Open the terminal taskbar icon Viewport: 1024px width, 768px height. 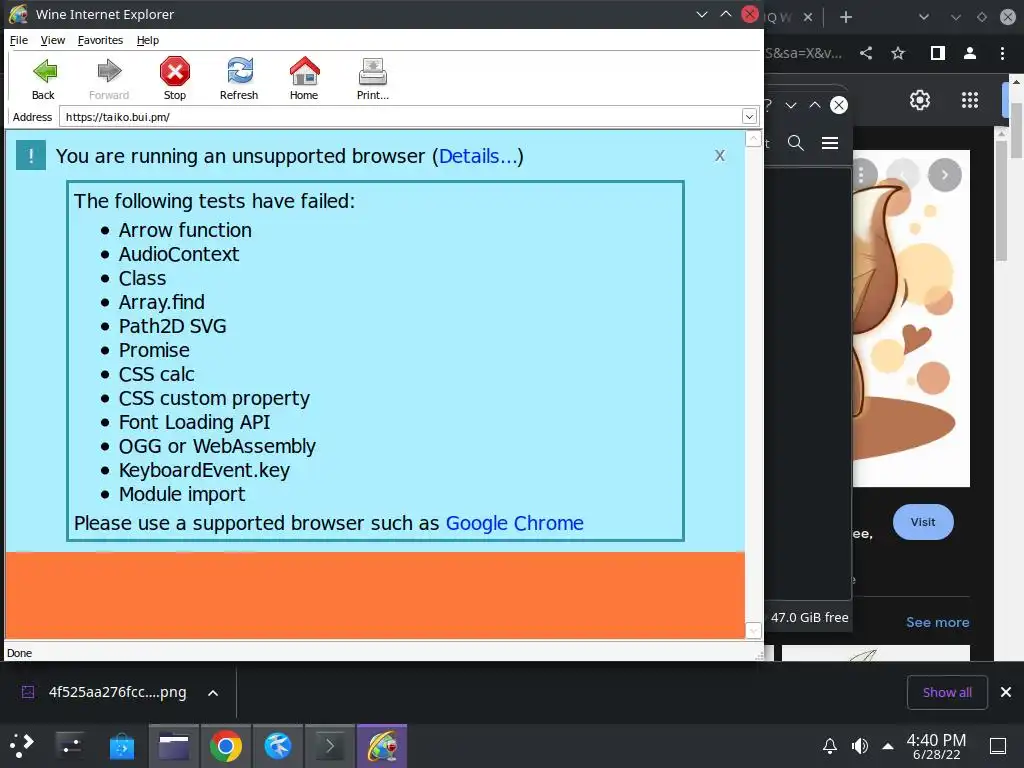(330, 746)
